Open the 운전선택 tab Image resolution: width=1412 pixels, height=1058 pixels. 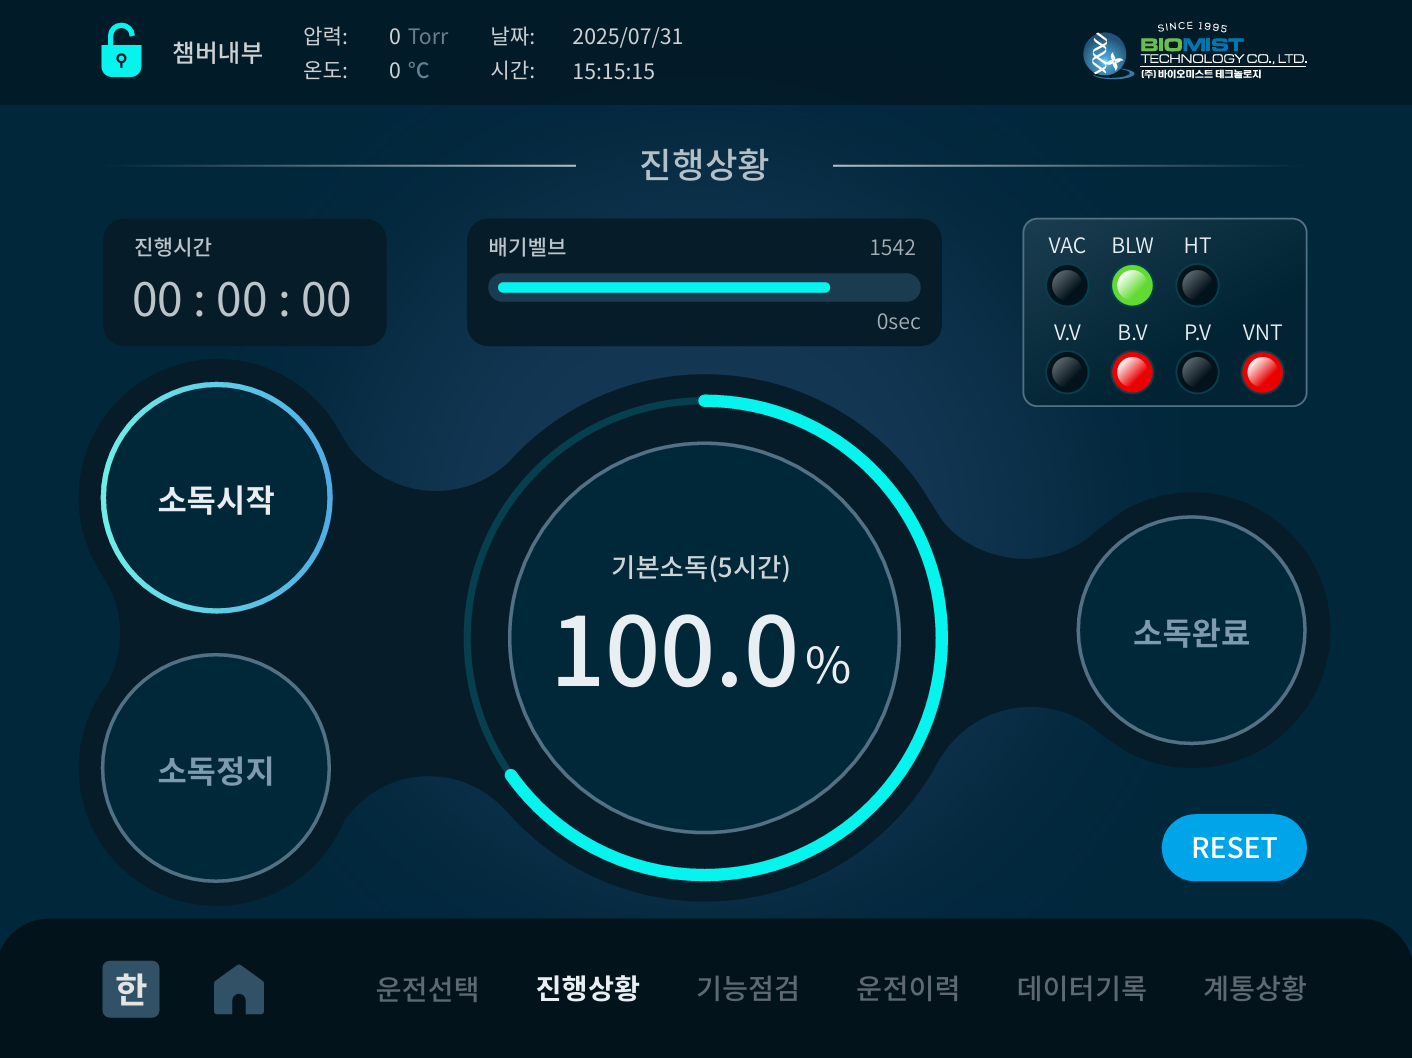427,989
